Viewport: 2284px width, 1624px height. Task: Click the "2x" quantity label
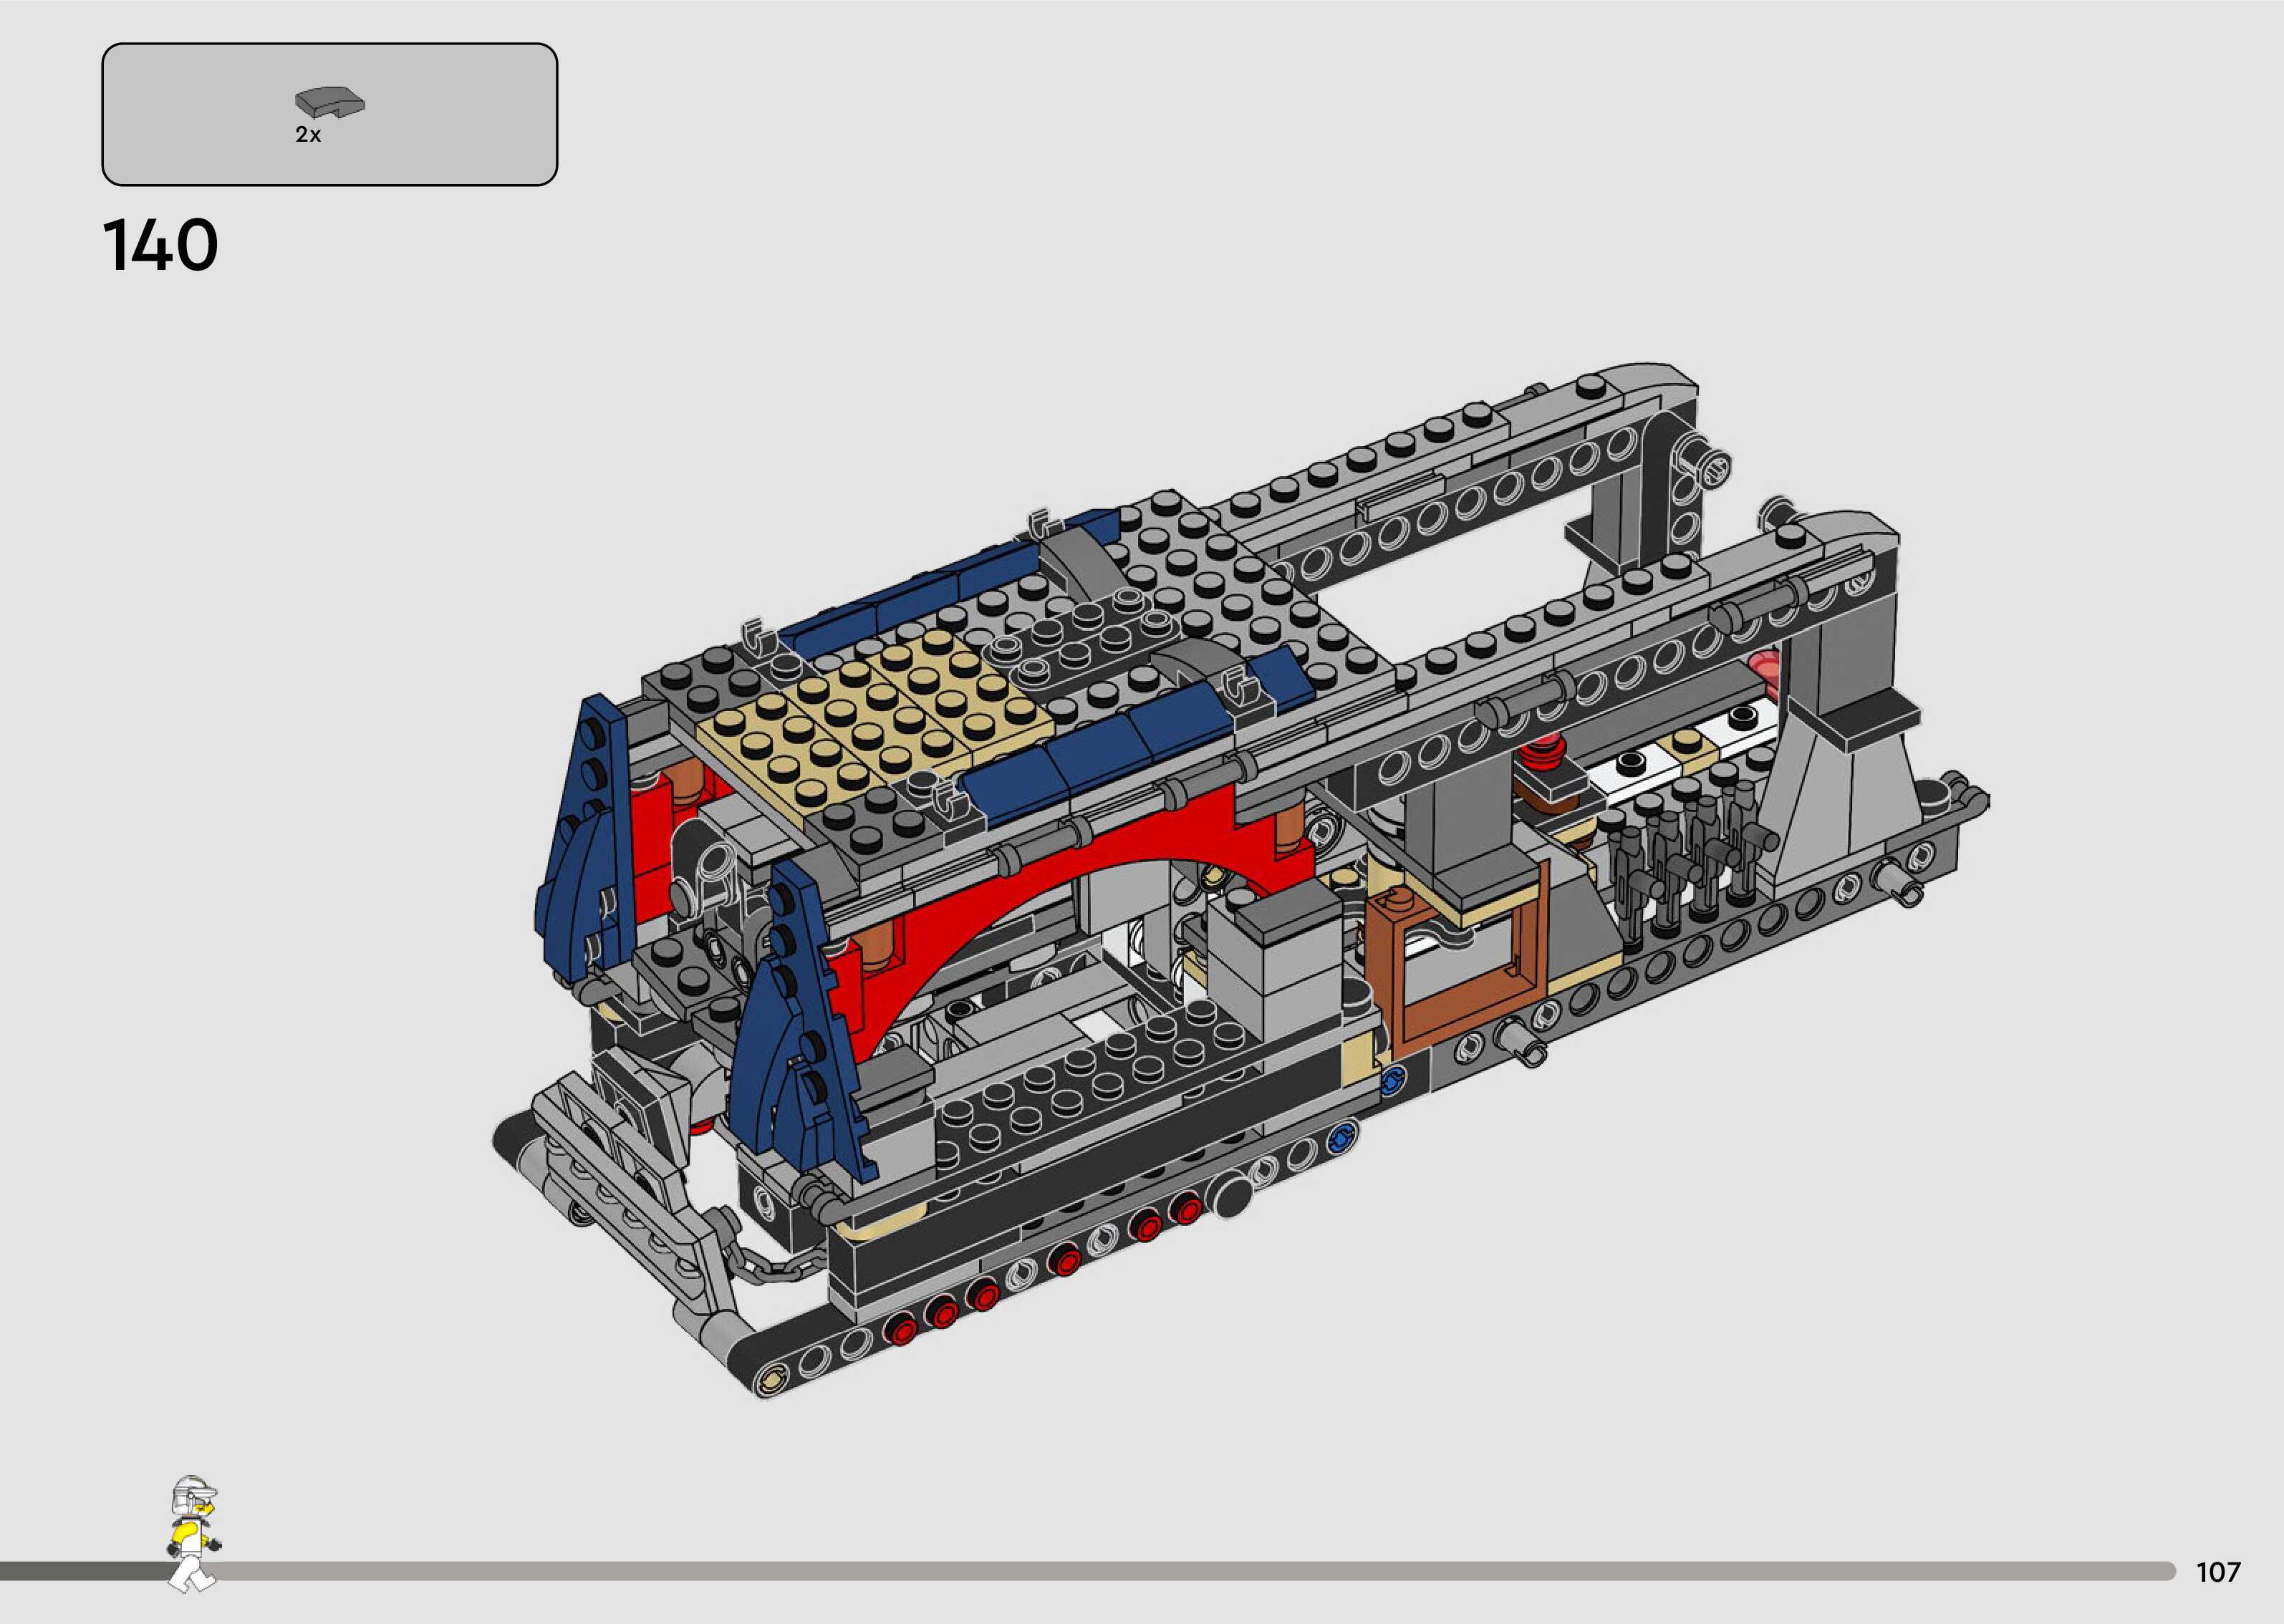tap(308, 135)
